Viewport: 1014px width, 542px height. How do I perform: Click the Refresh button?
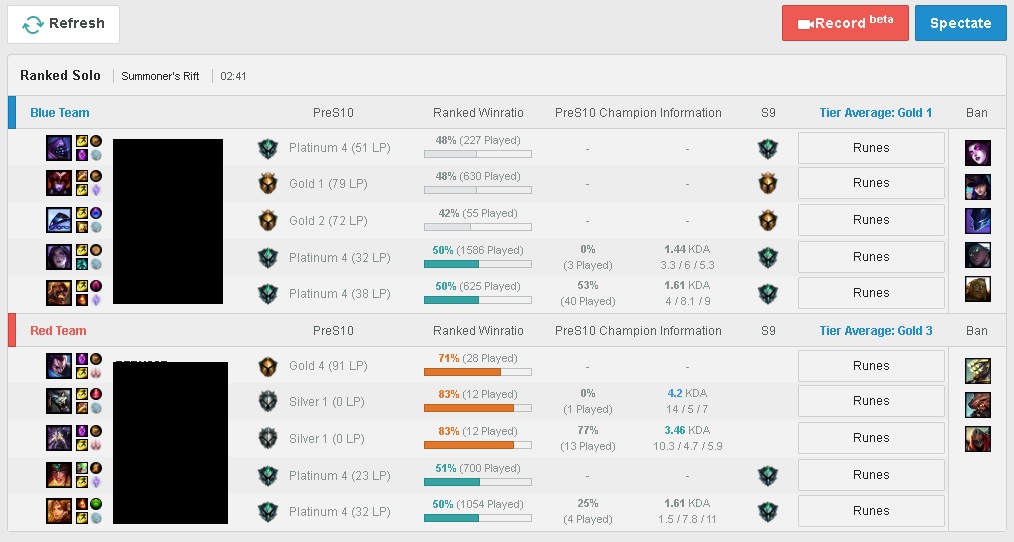(x=63, y=24)
